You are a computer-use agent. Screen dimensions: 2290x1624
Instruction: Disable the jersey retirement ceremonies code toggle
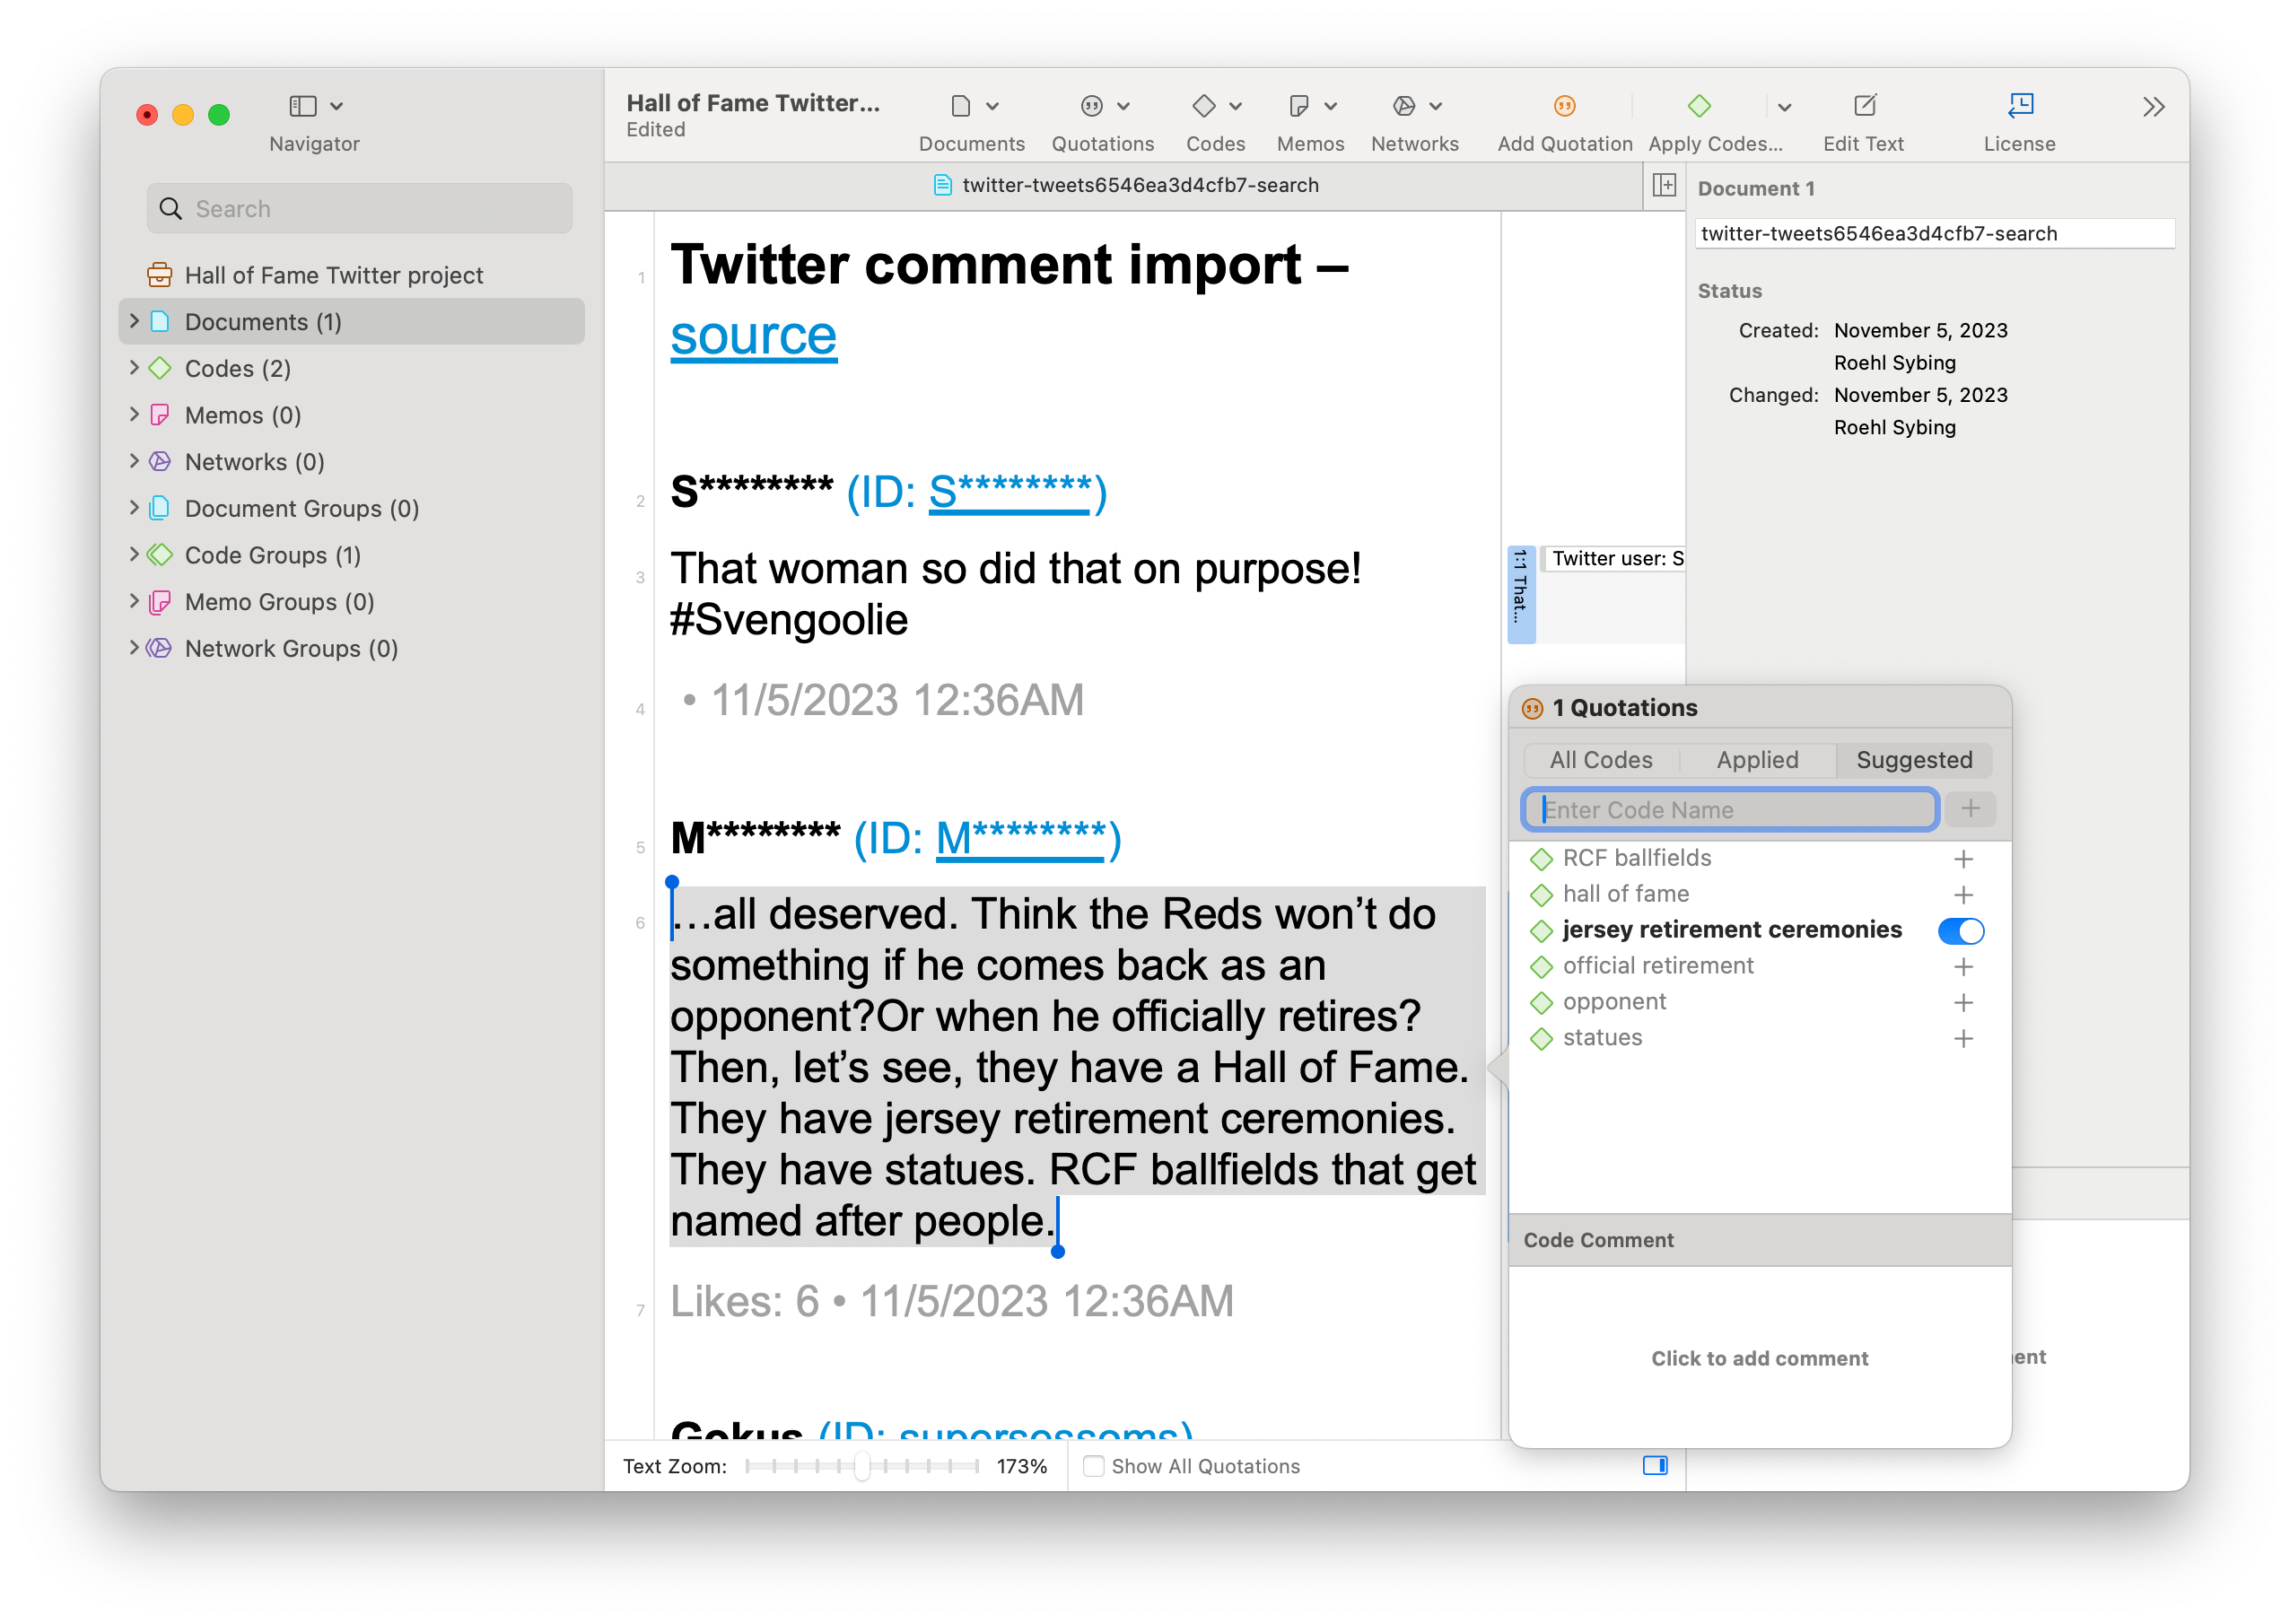(1960, 930)
